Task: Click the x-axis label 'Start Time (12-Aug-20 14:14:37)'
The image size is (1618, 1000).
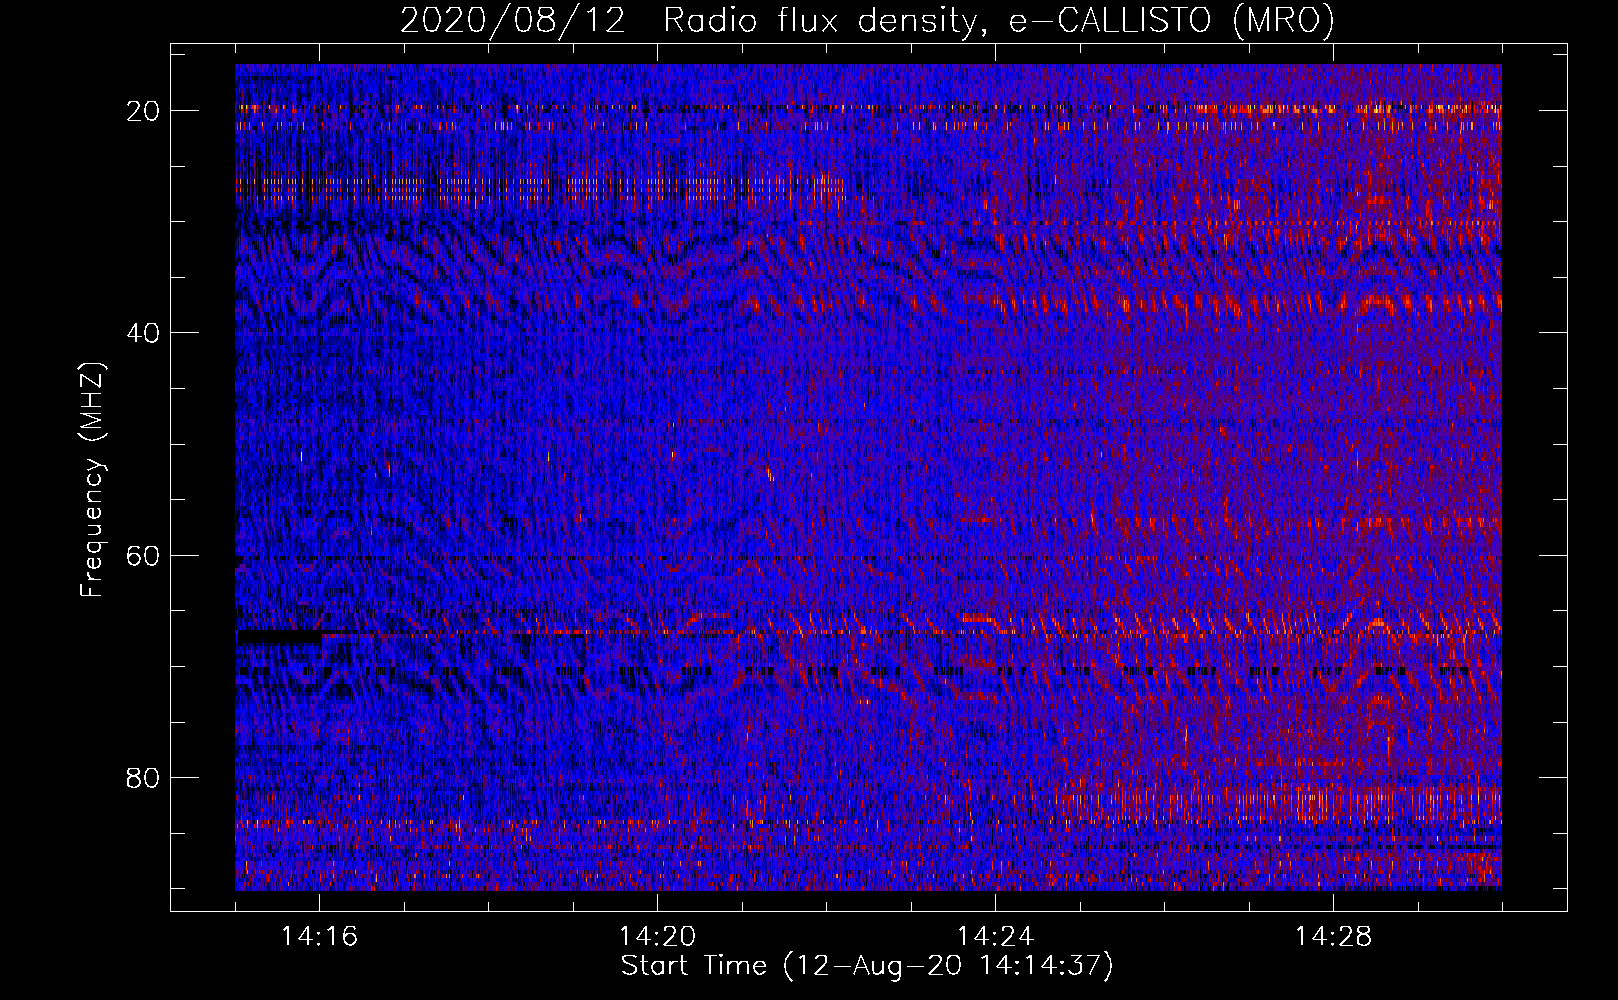Action: pos(867,966)
